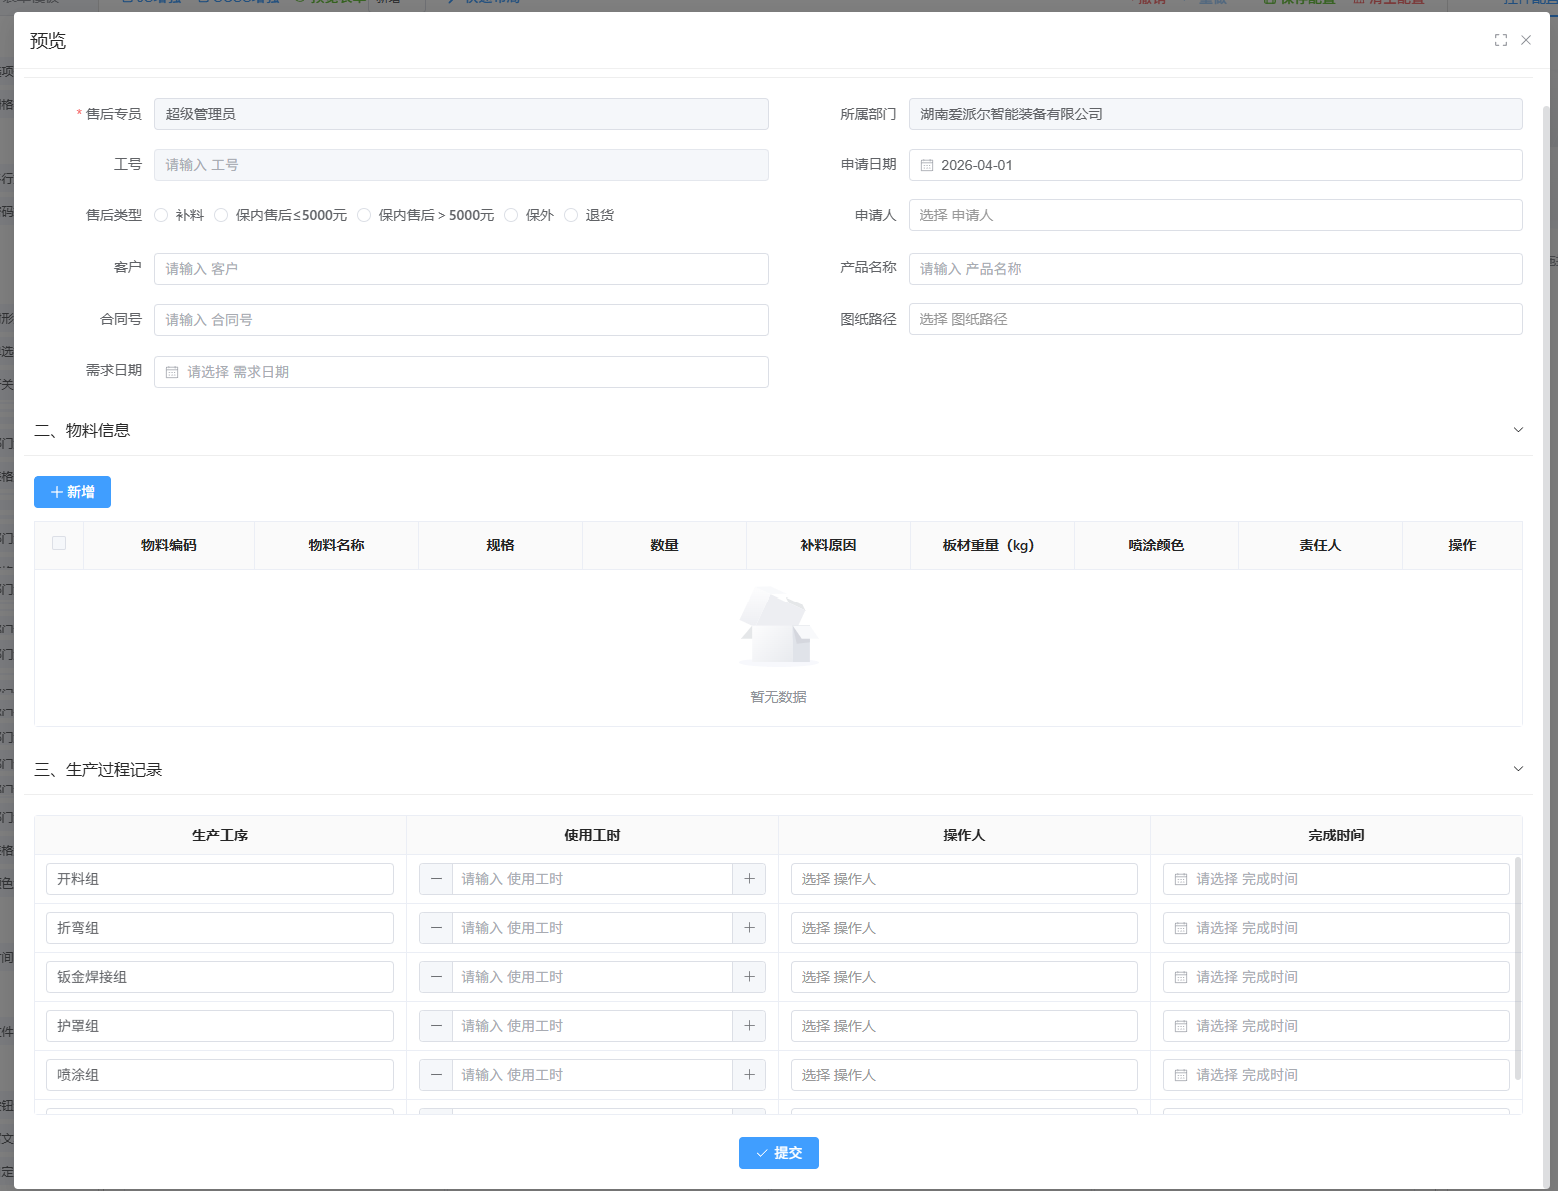Screen dimensions: 1558x1191
Task: Click the calendar icon in 需求日期 field
Action: point(172,372)
